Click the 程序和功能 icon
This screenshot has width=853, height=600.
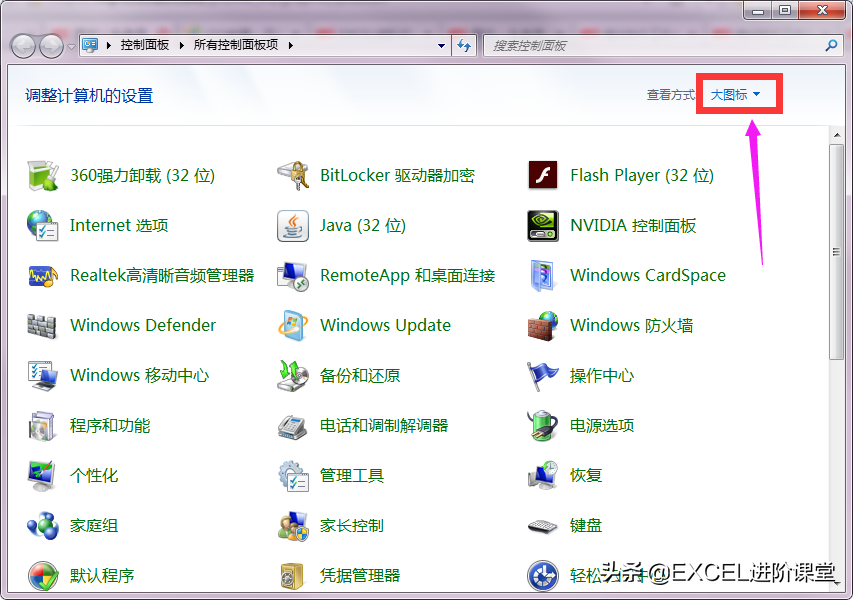[x=42, y=425]
